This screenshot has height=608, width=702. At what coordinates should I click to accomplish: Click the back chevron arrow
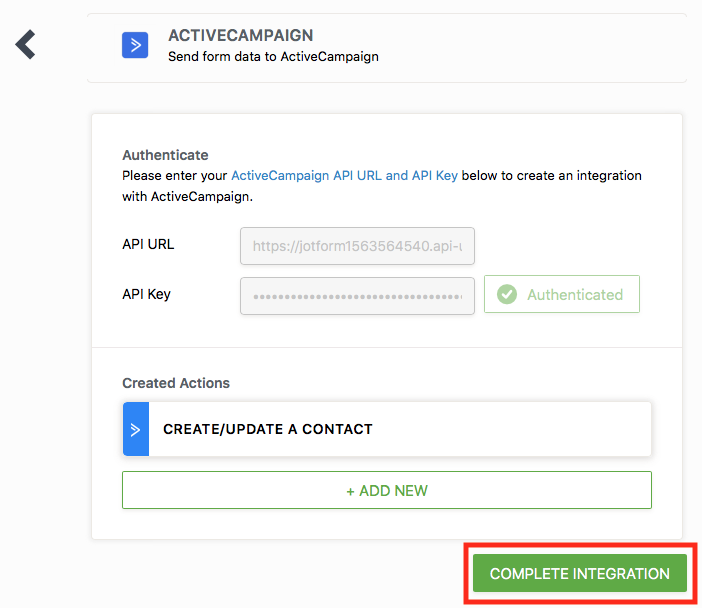point(26,44)
